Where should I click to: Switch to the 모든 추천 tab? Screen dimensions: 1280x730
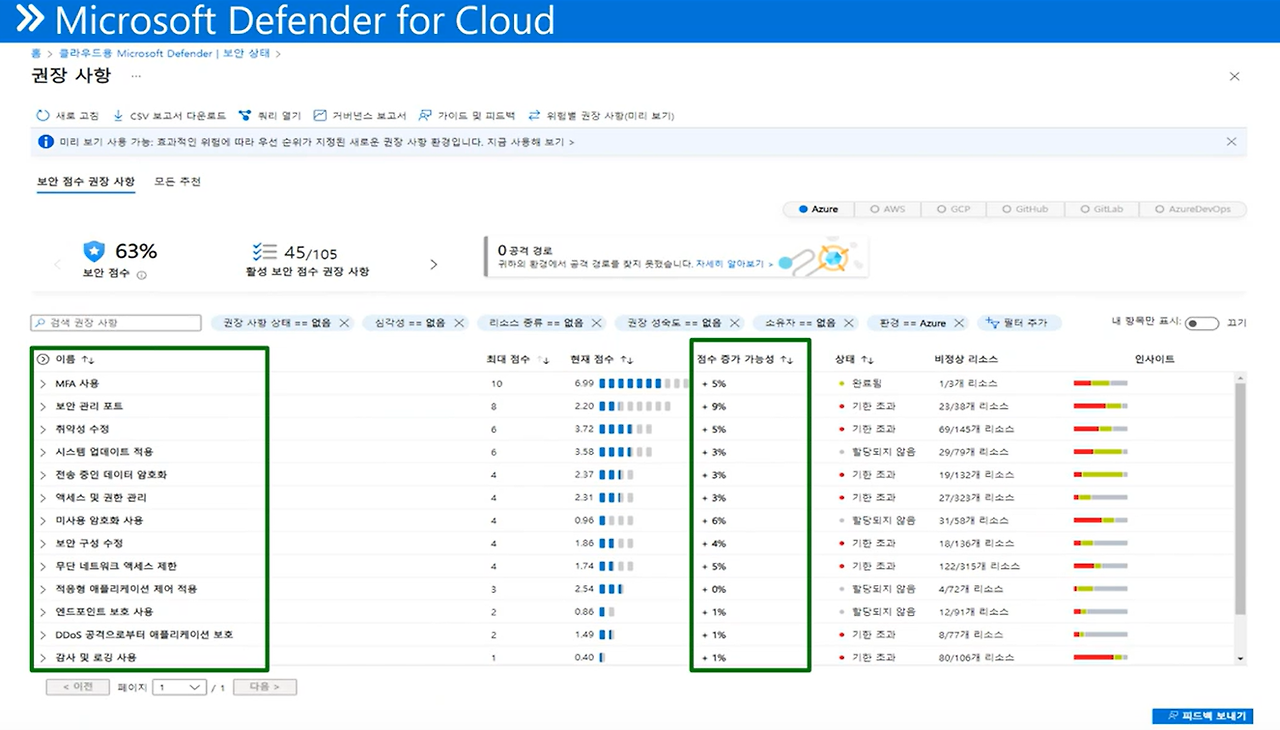[177, 182]
